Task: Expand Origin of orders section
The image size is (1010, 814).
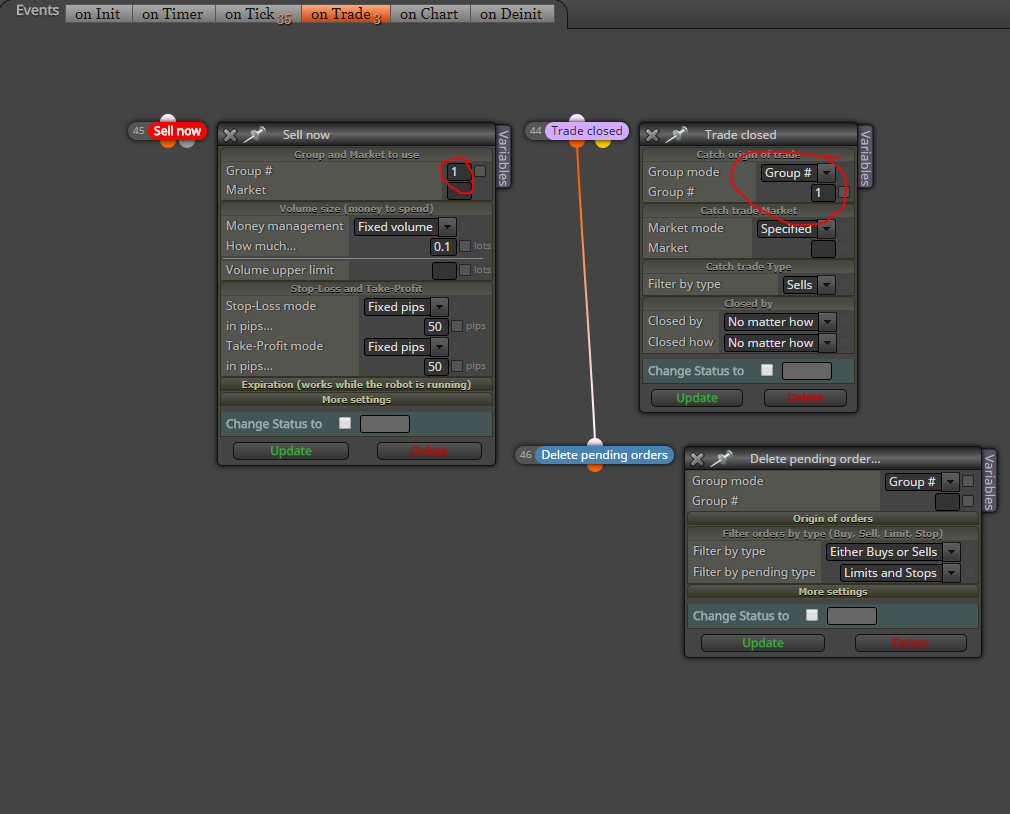Action: coord(832,518)
